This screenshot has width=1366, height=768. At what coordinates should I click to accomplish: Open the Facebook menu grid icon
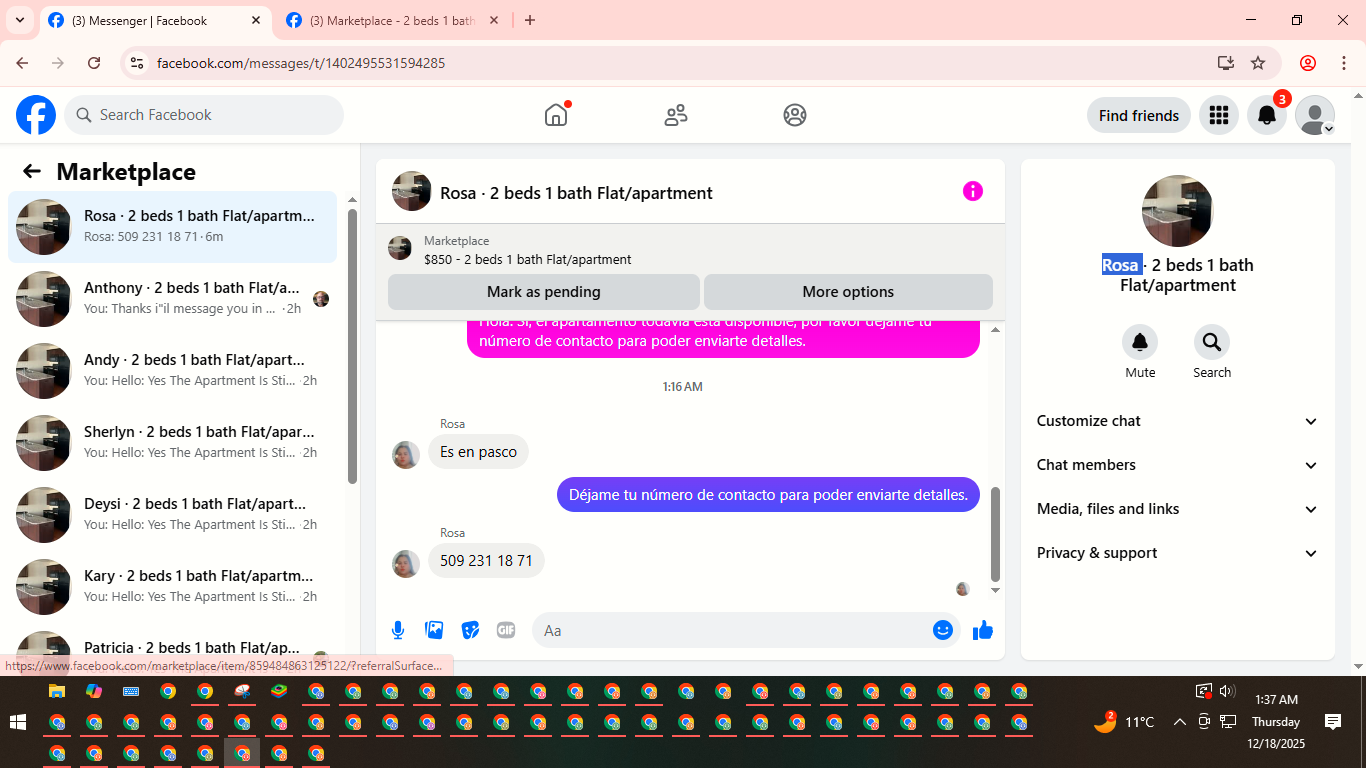coord(1218,115)
